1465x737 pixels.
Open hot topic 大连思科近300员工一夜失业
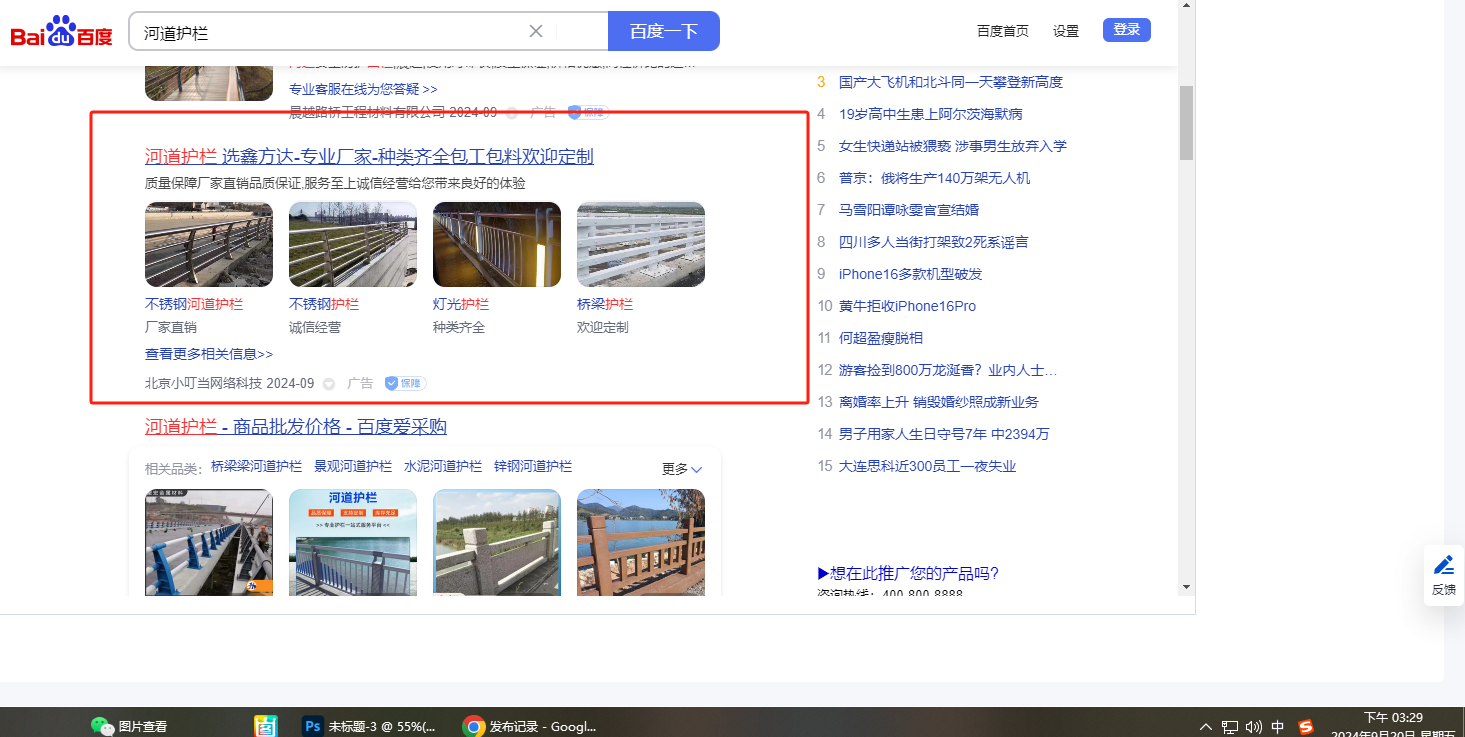coord(927,466)
